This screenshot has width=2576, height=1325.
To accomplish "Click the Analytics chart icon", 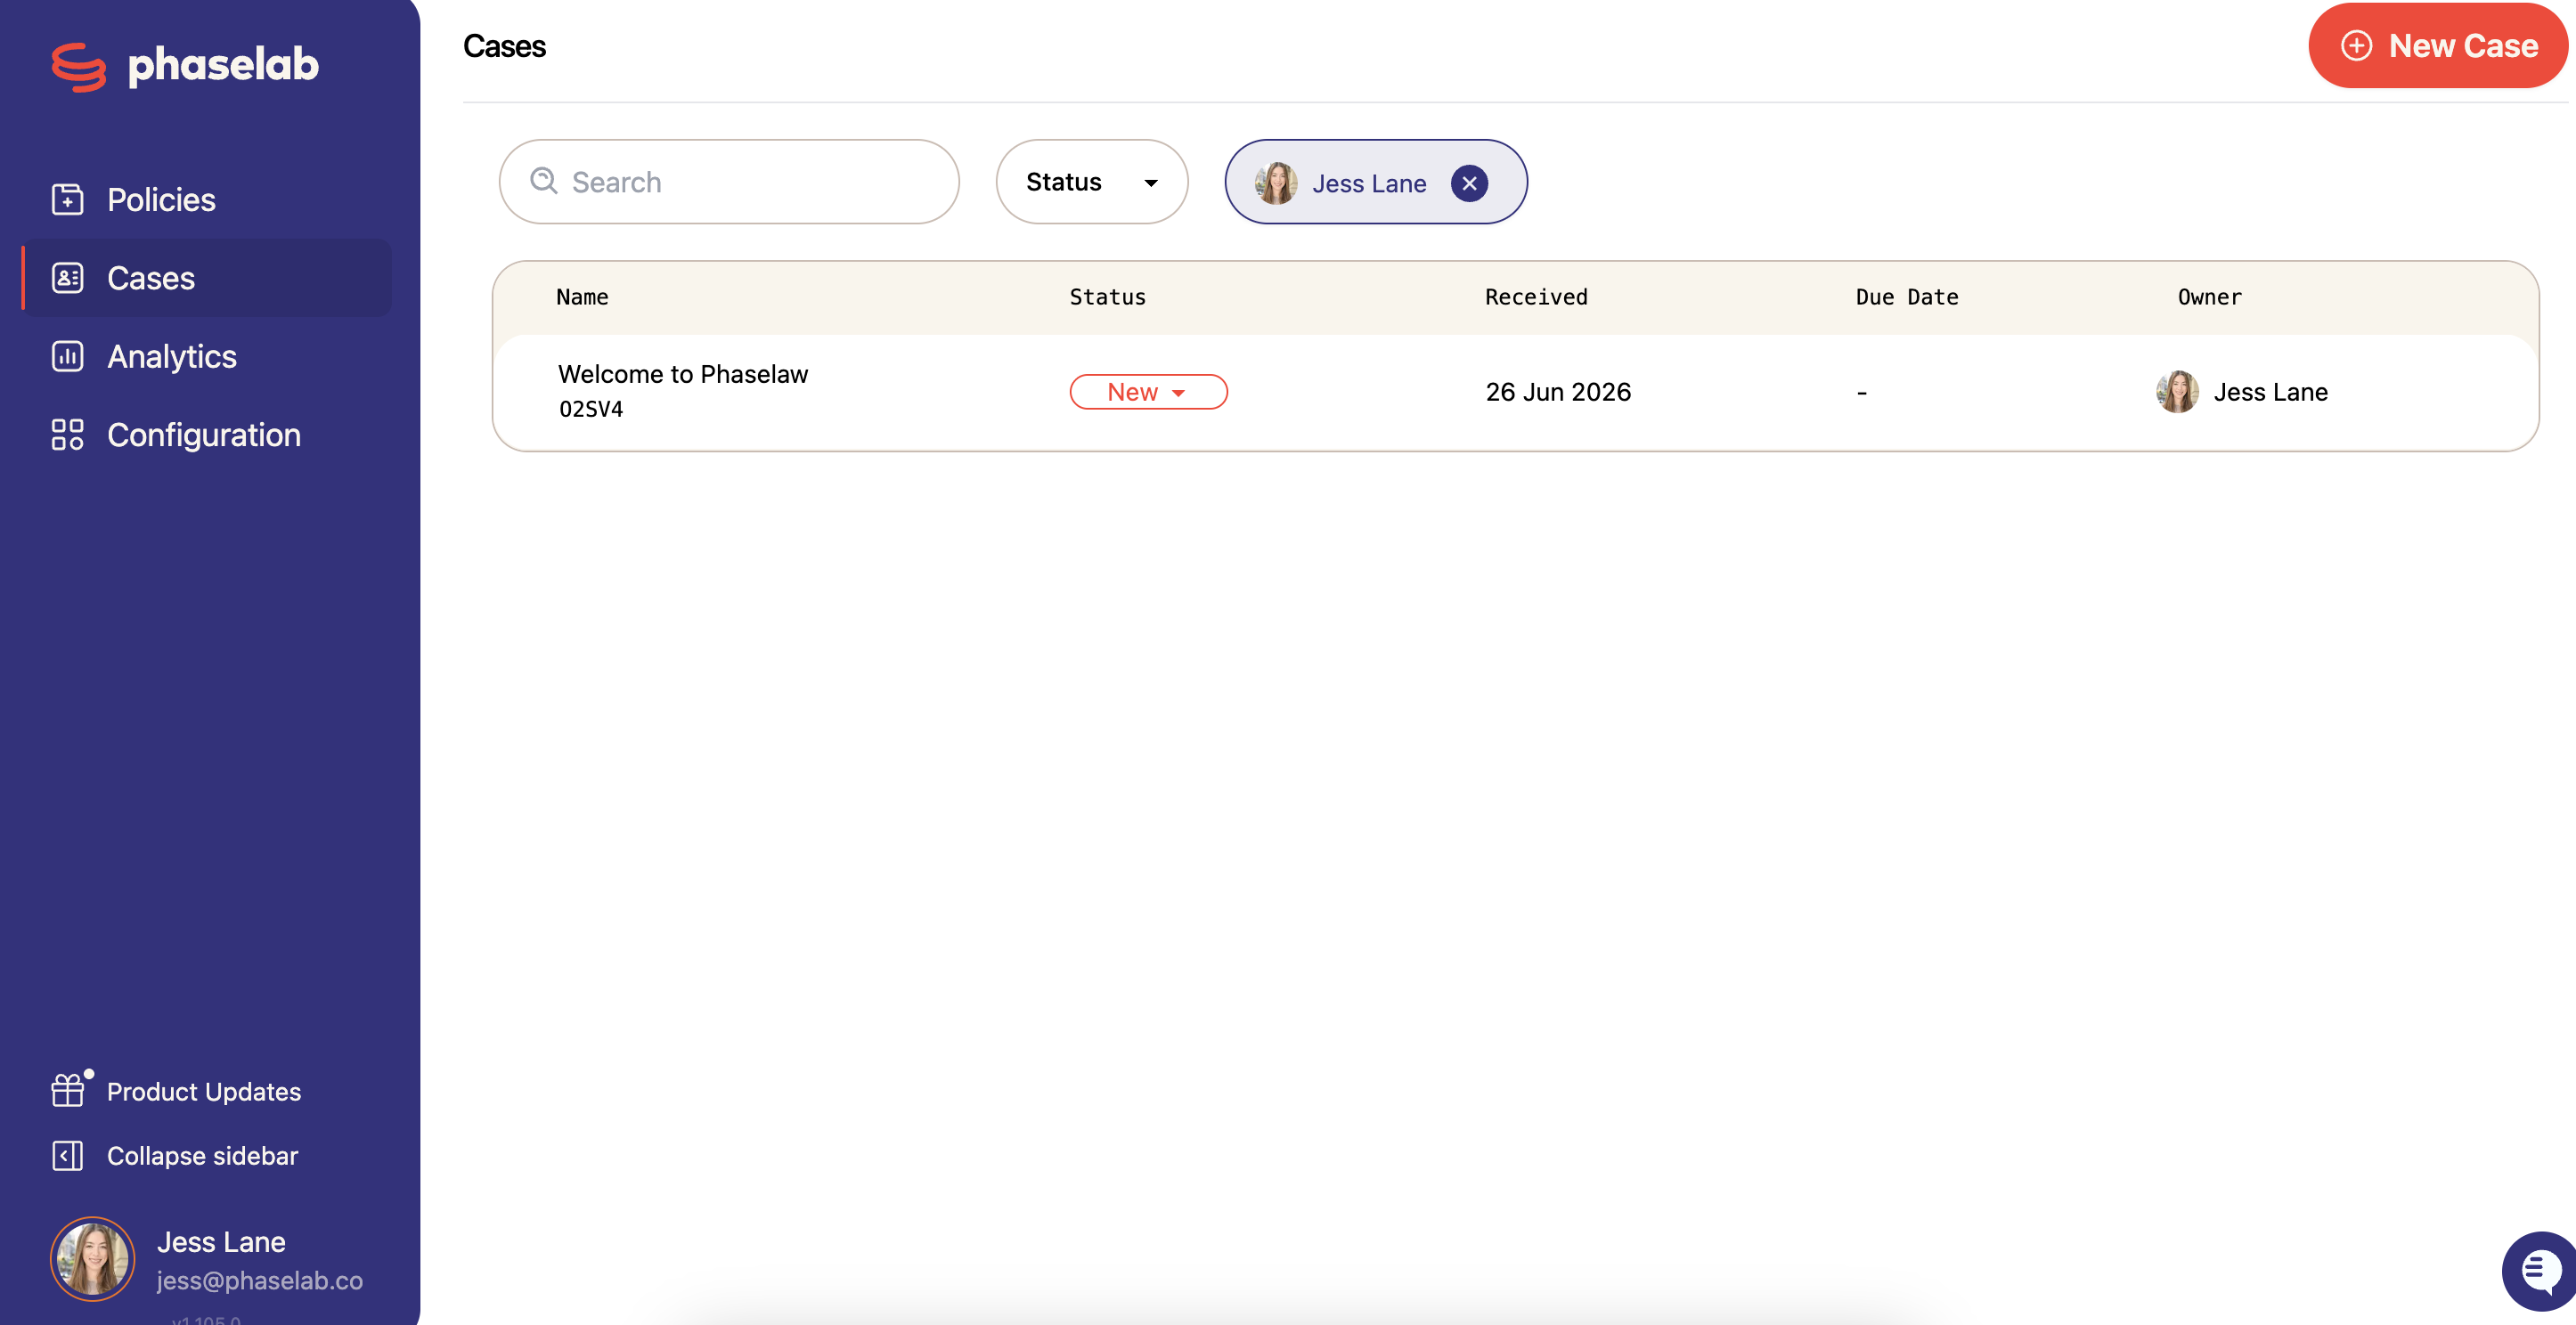I will tap(67, 356).
